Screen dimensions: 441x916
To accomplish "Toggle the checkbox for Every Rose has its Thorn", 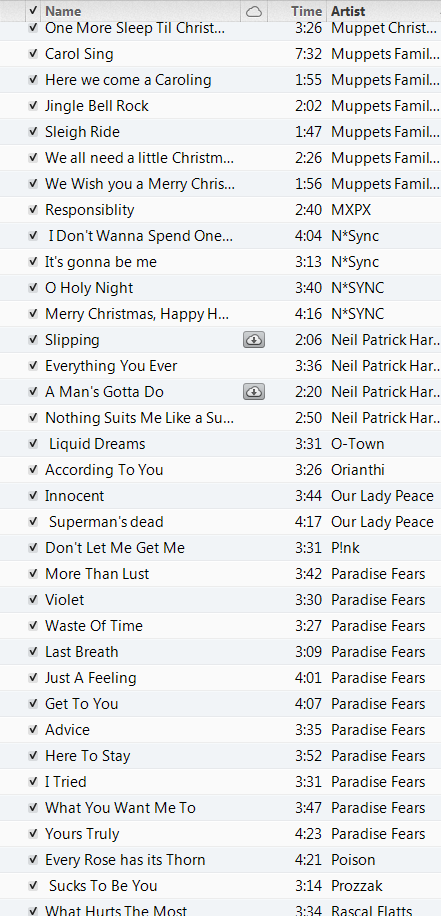I will click(x=33, y=860).
